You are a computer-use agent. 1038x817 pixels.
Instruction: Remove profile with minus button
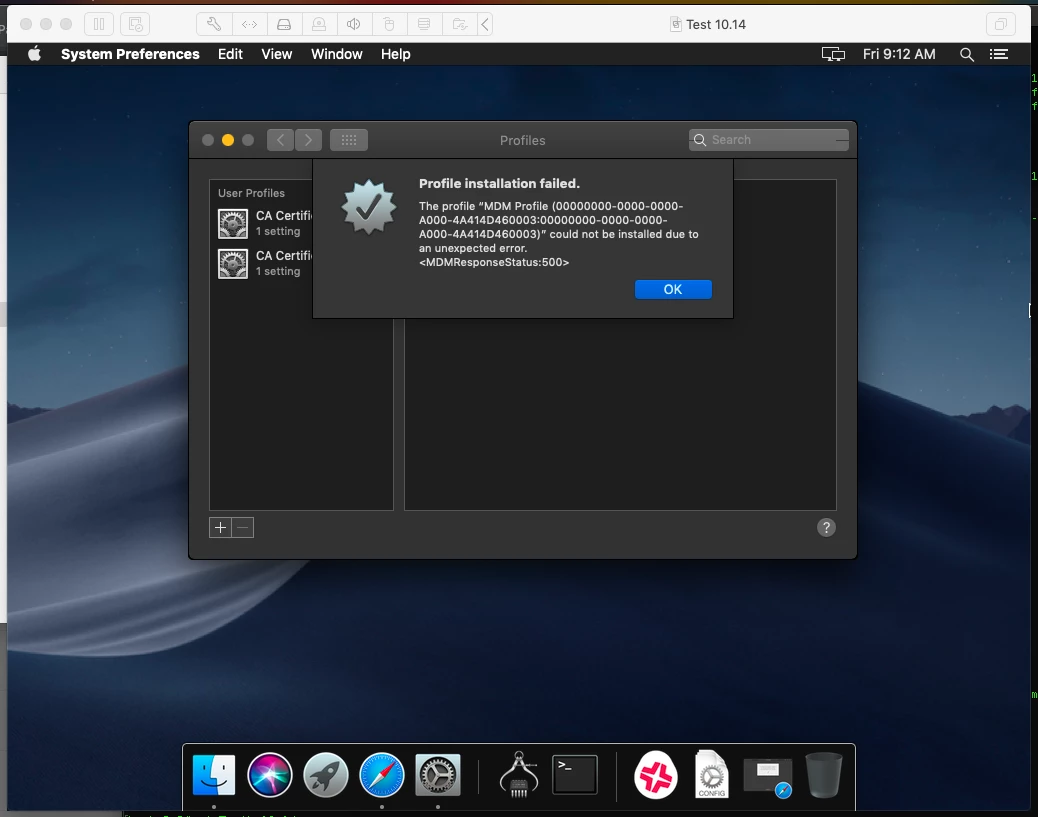243,528
